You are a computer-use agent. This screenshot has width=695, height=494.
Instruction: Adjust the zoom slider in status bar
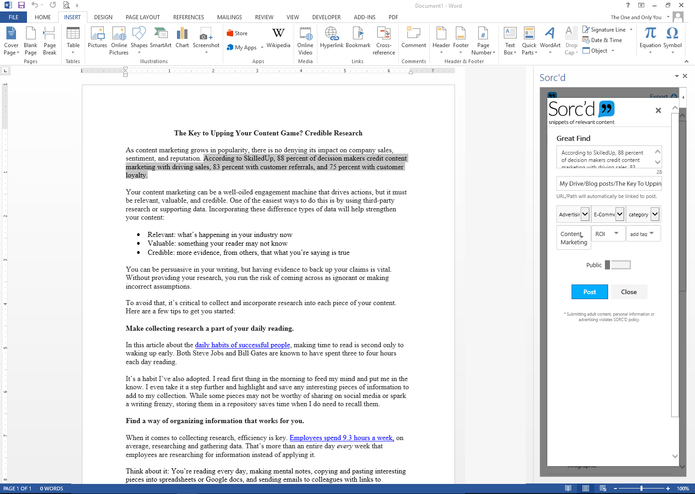pyautogui.click(x=642, y=488)
